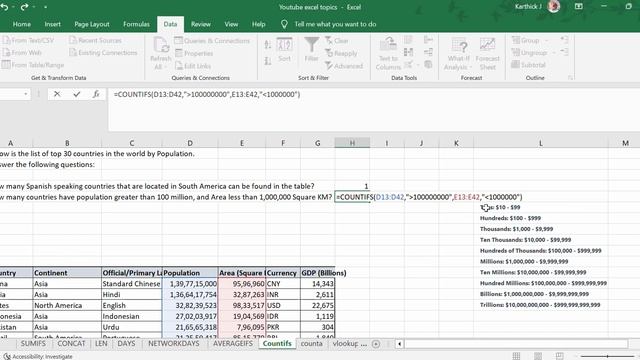This screenshot has width=640, height=360.
Task: Click Existing Connections button
Action: (103, 53)
